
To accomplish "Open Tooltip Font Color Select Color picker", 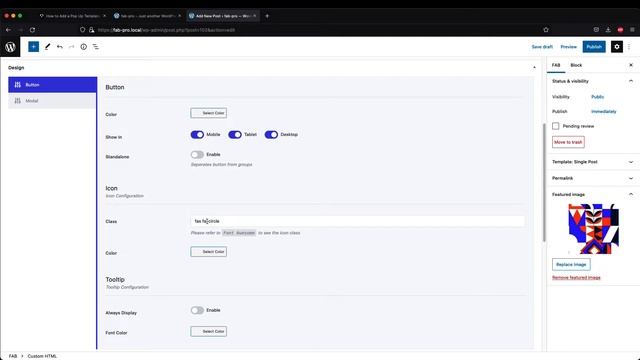I will pos(209,331).
